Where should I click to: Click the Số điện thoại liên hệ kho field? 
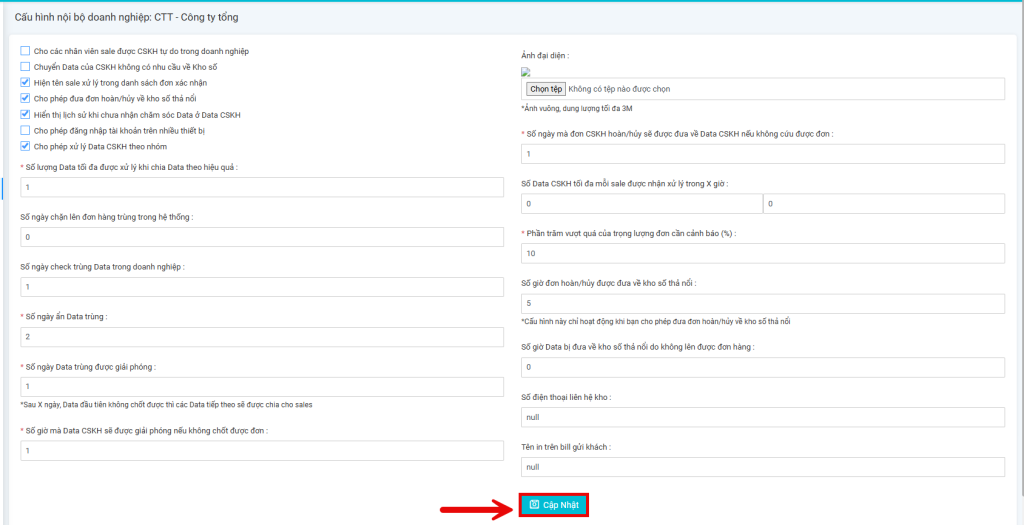pos(762,417)
